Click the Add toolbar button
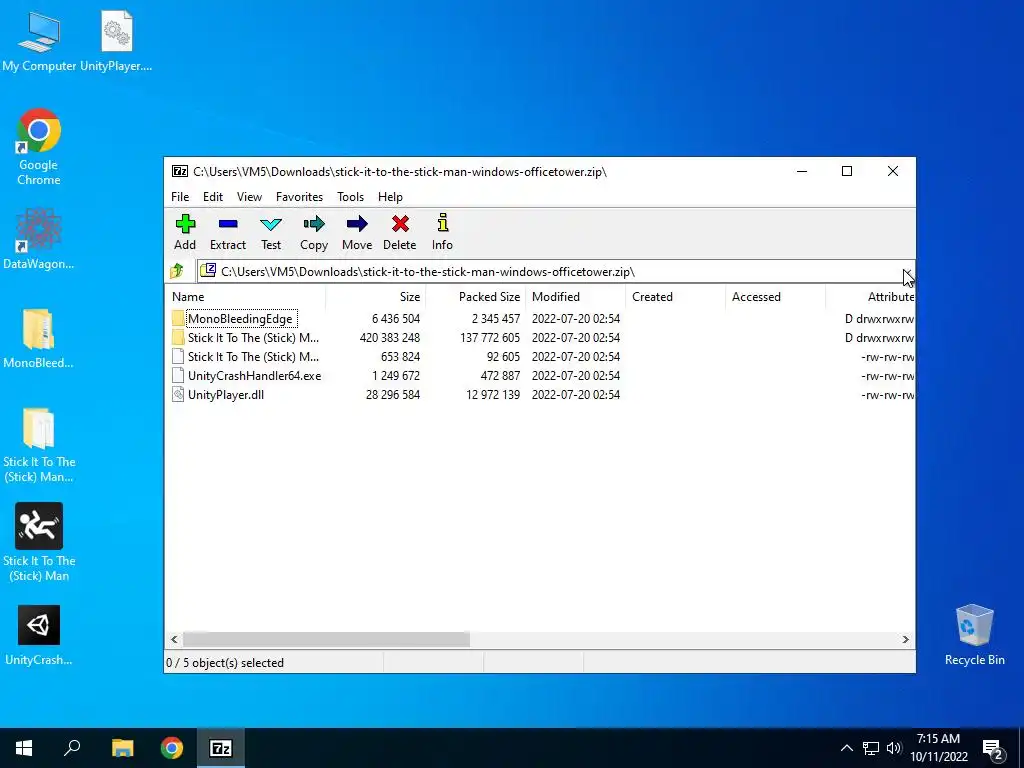The image size is (1024, 768). (x=185, y=232)
